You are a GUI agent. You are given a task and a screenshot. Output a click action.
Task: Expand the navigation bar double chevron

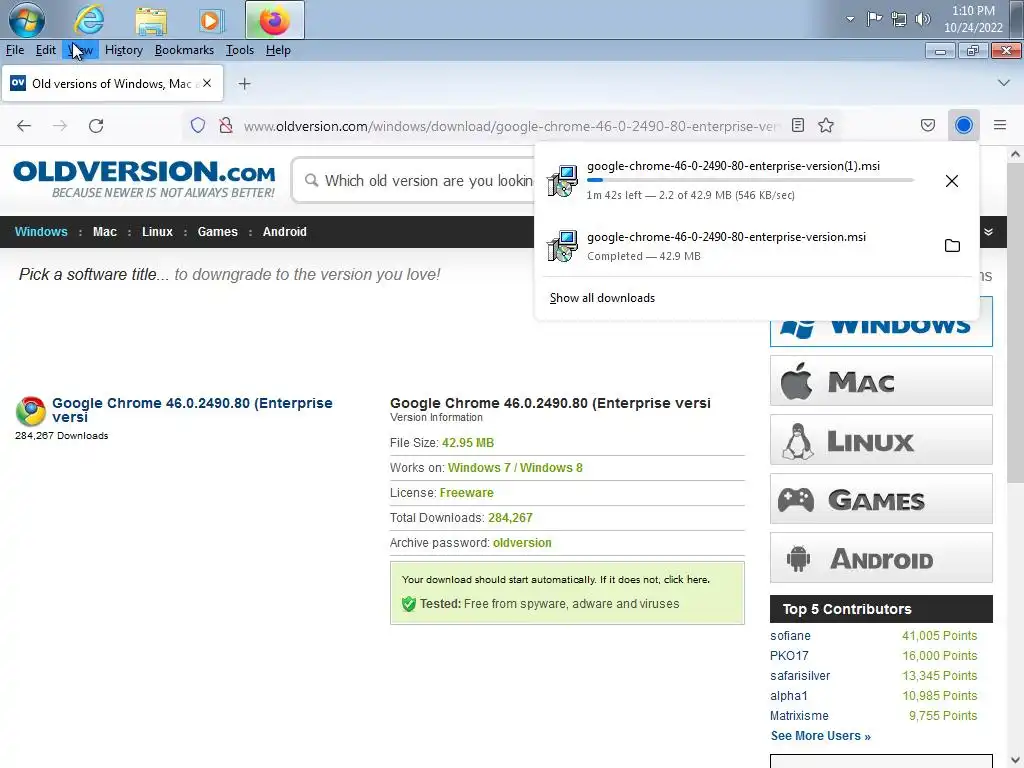[989, 232]
